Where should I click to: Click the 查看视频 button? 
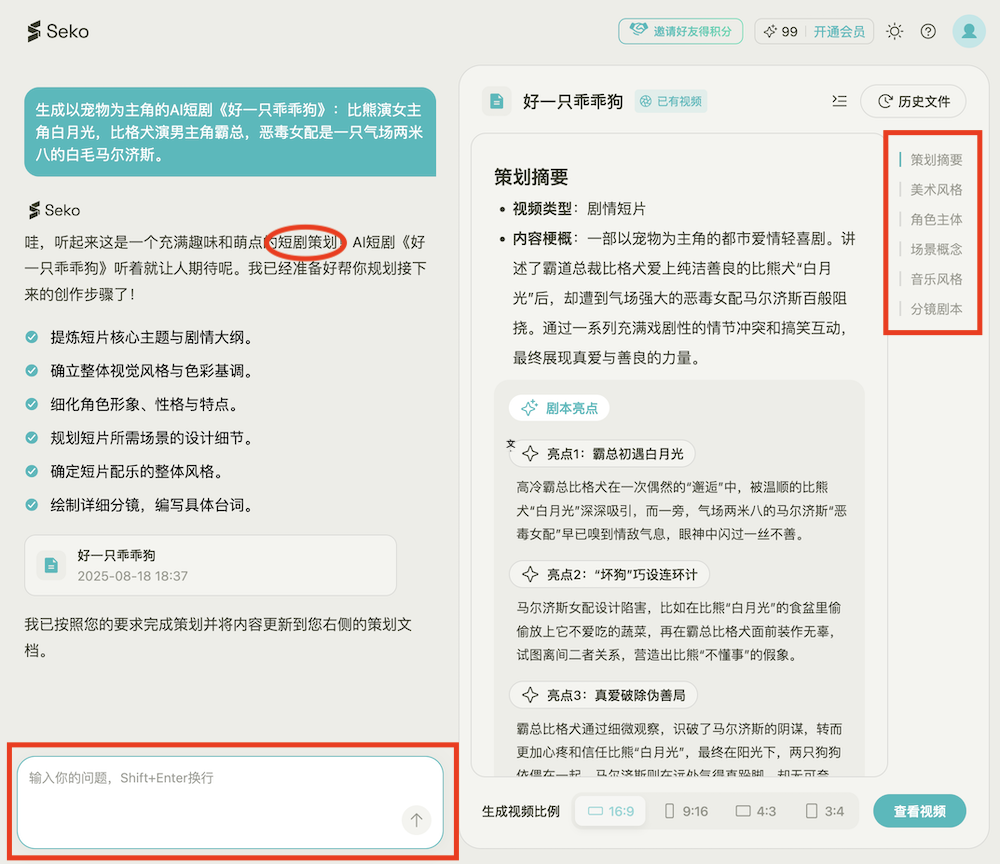919,811
